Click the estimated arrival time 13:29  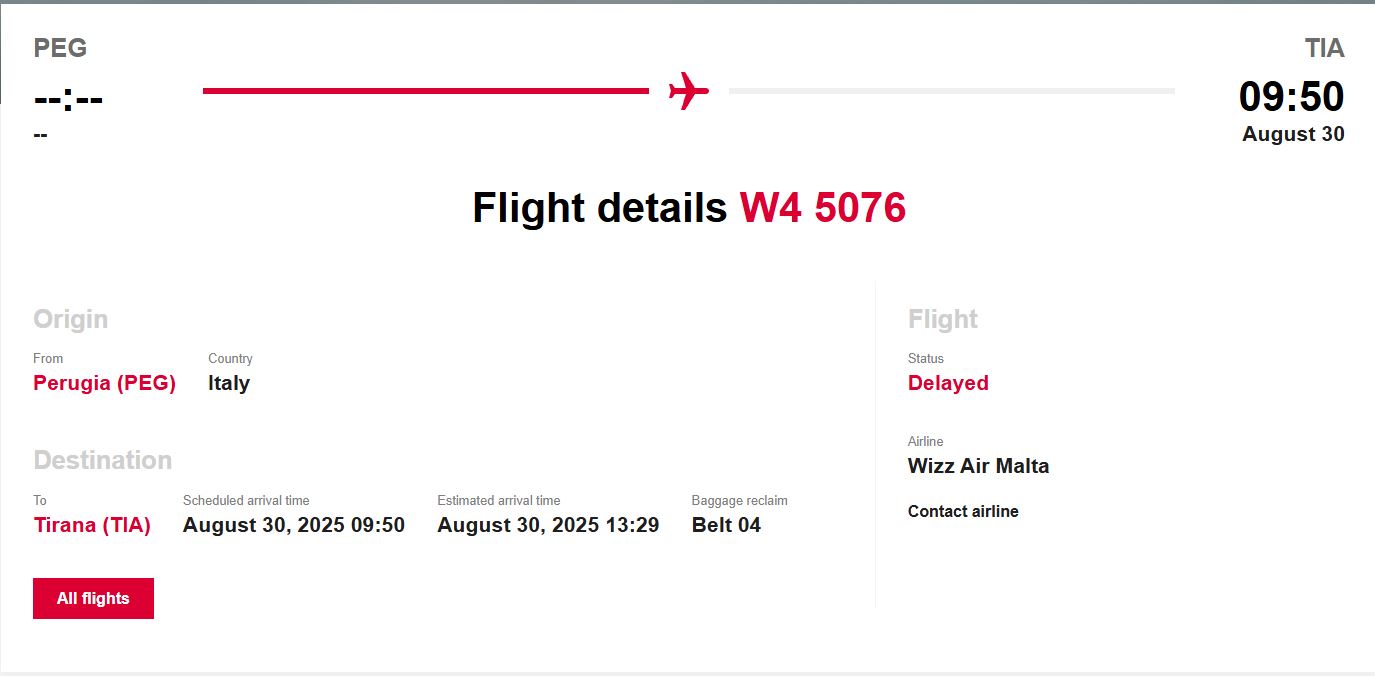548,525
